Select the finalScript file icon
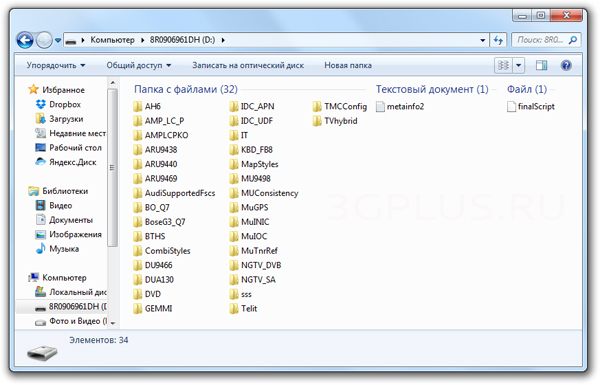Image resolution: width=600 pixels, height=385 pixels. [x=511, y=106]
